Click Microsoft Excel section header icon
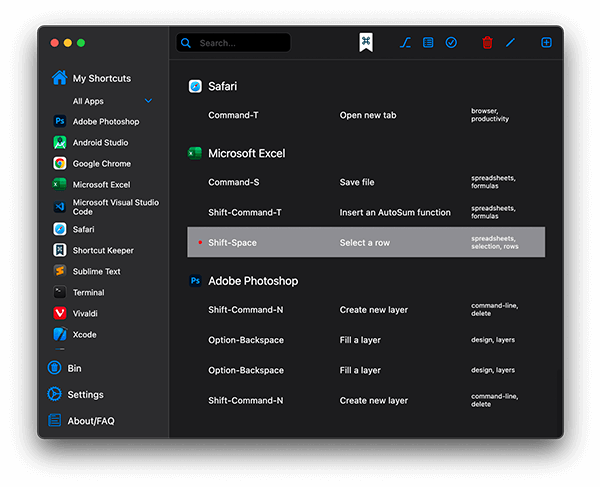The height and width of the screenshot is (487, 600). pos(195,153)
